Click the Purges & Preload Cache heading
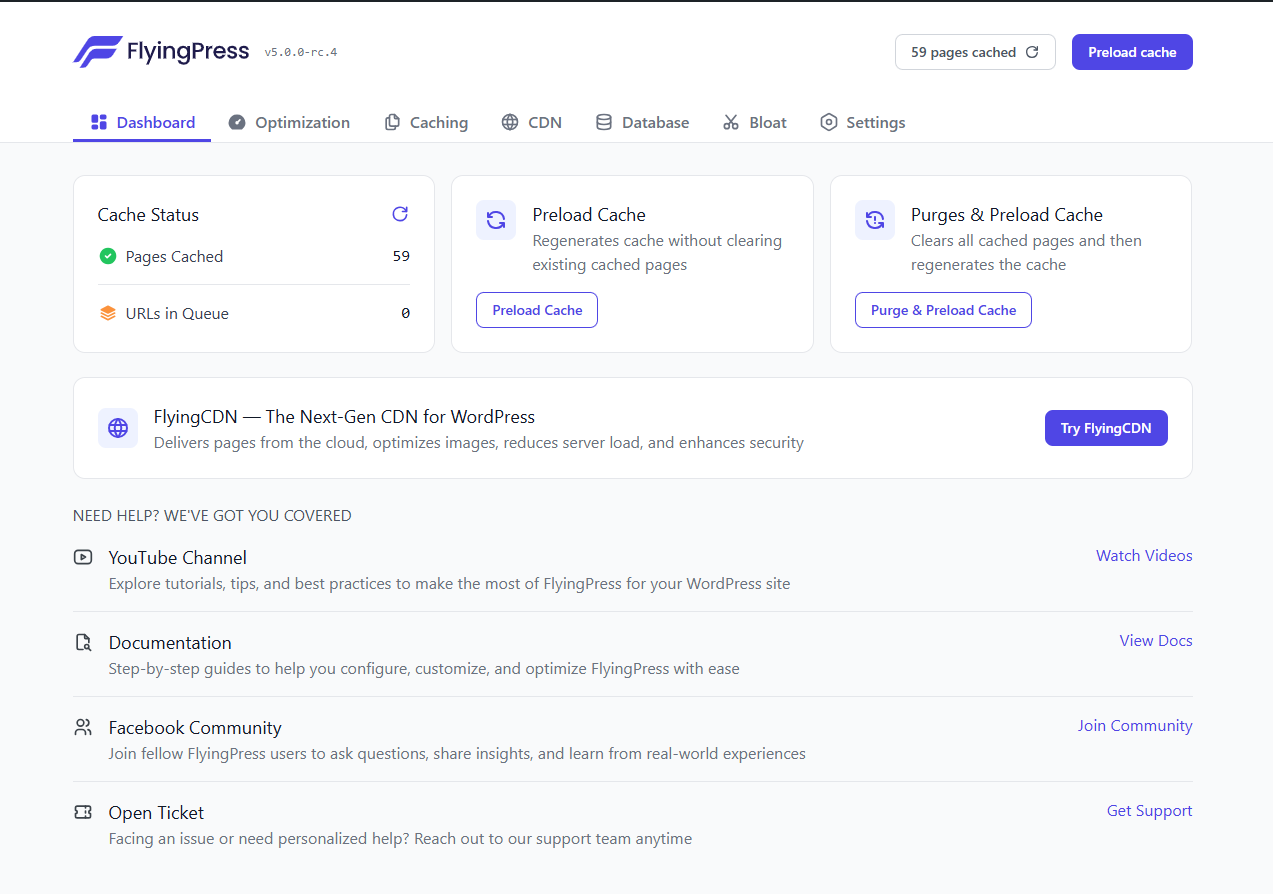Viewport: 1273px width, 894px height. (1007, 215)
